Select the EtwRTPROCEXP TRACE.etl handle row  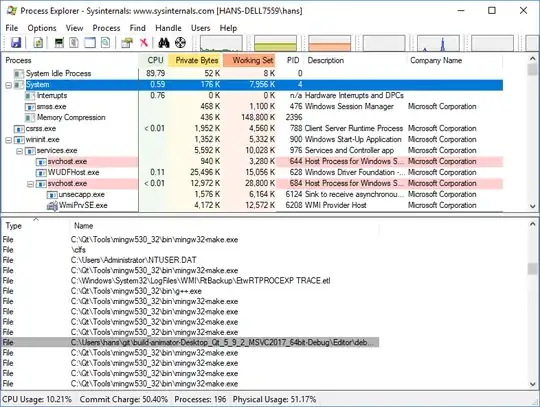pyautogui.click(x=190, y=281)
